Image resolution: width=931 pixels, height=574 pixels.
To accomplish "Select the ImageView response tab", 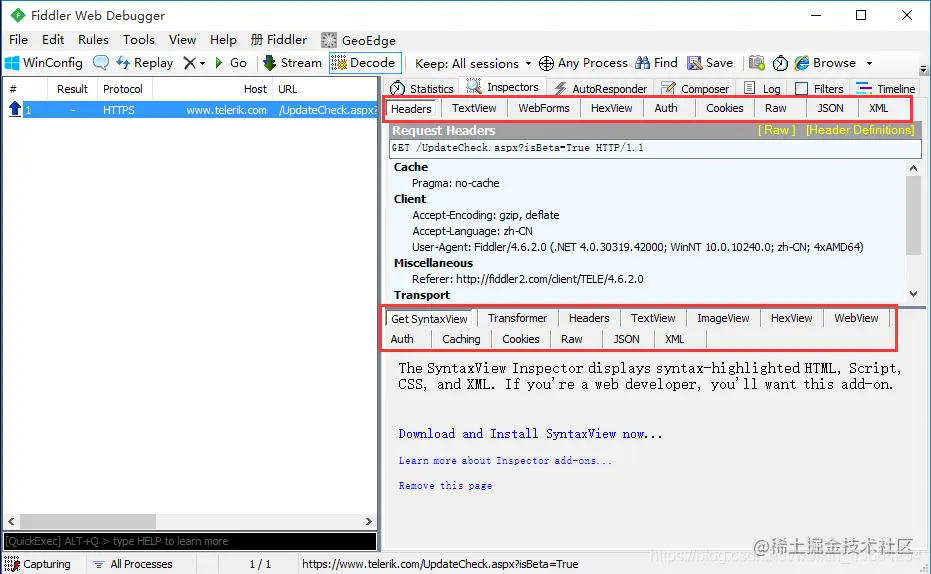I will [723, 318].
